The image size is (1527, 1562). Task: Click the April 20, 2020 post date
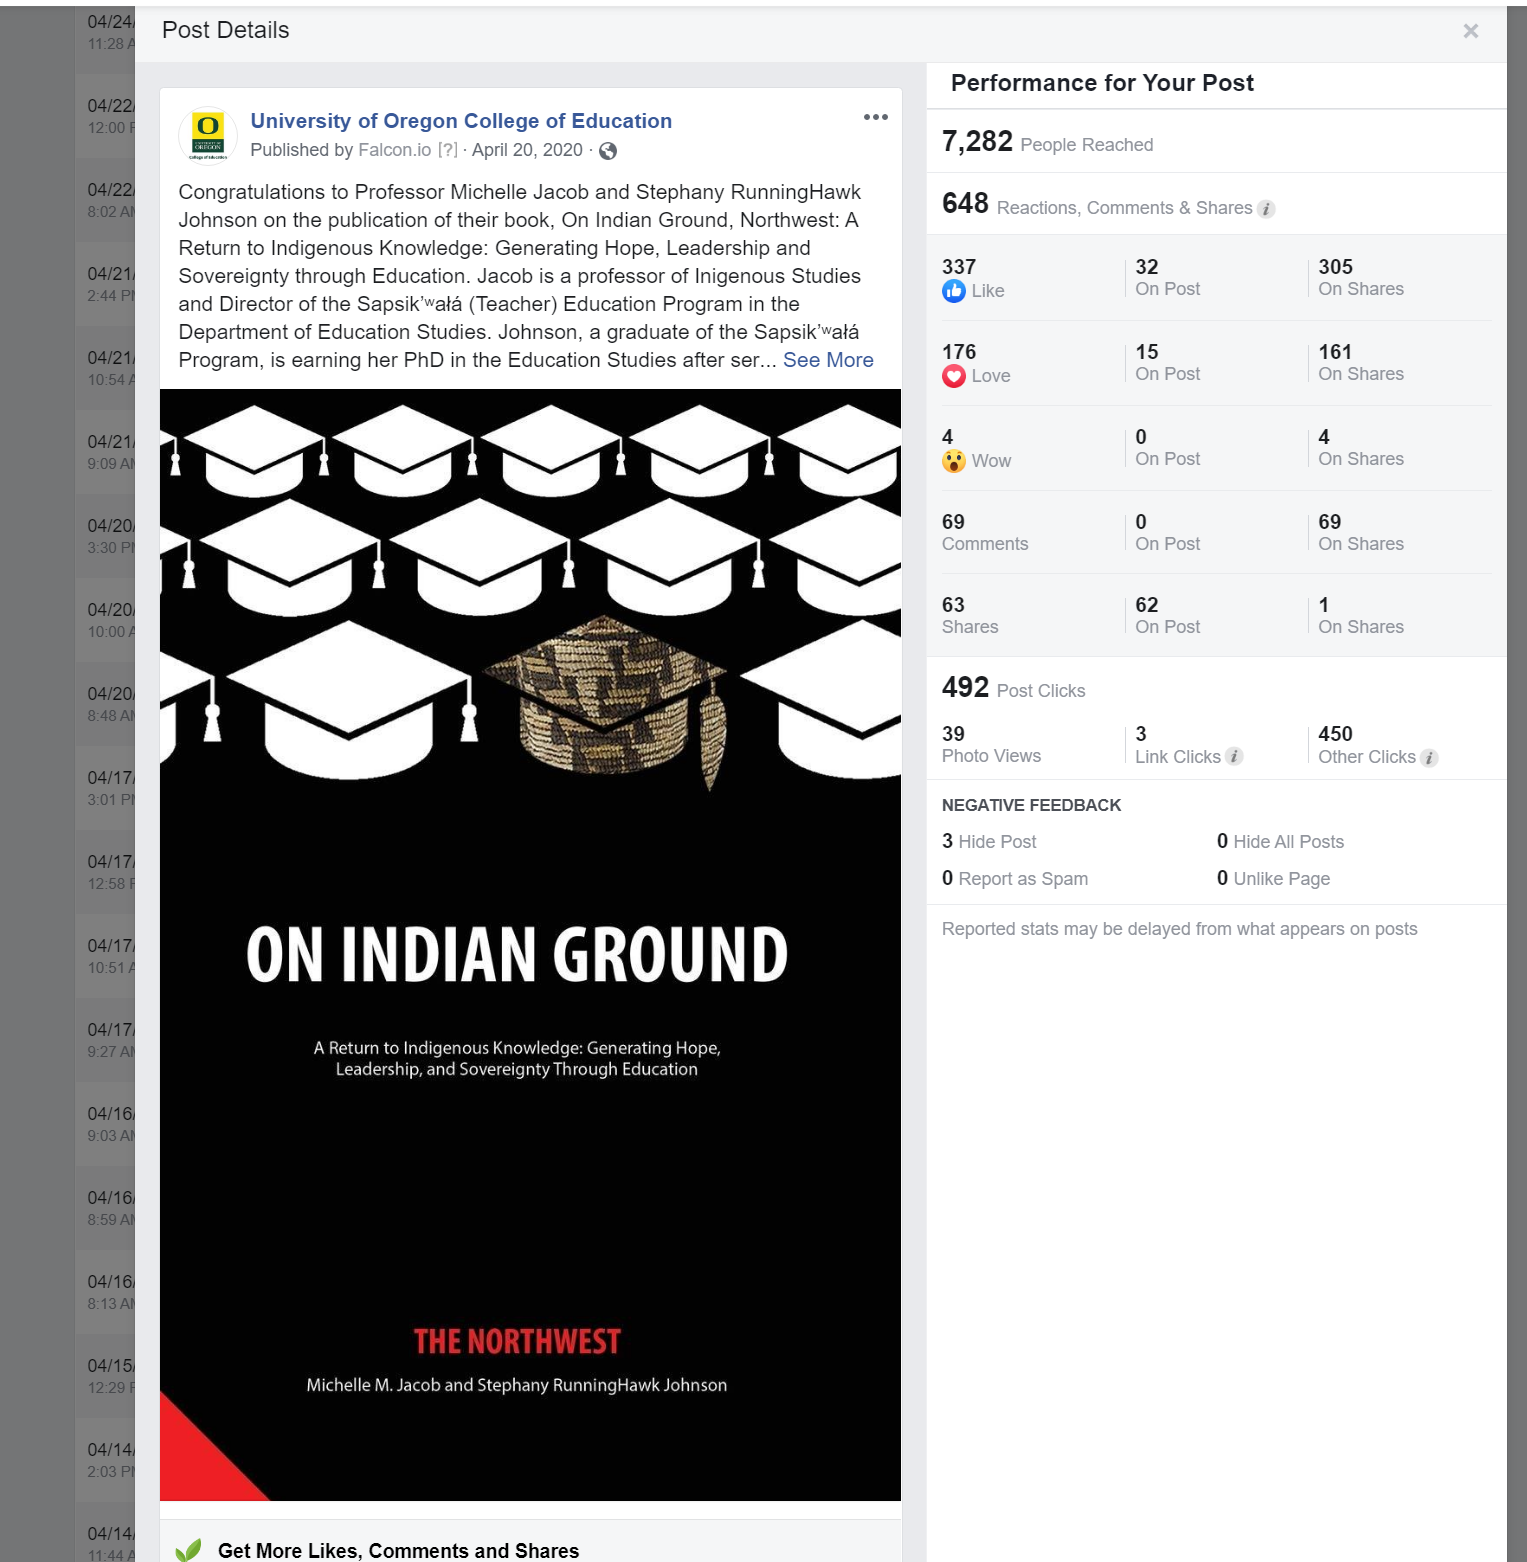tap(527, 150)
